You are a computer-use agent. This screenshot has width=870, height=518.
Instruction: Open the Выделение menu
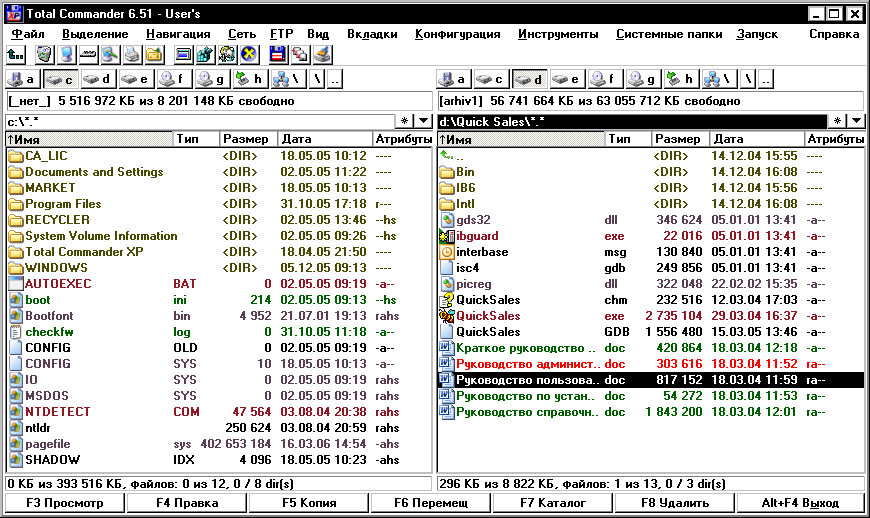(x=95, y=34)
